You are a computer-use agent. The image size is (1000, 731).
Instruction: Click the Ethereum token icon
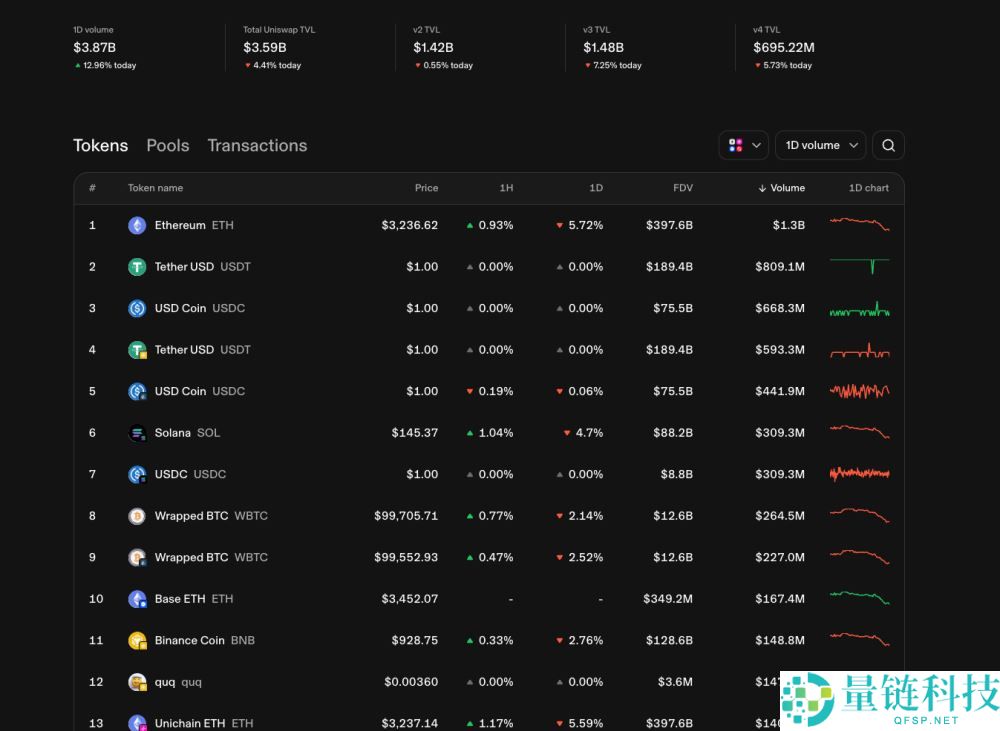pos(137,226)
